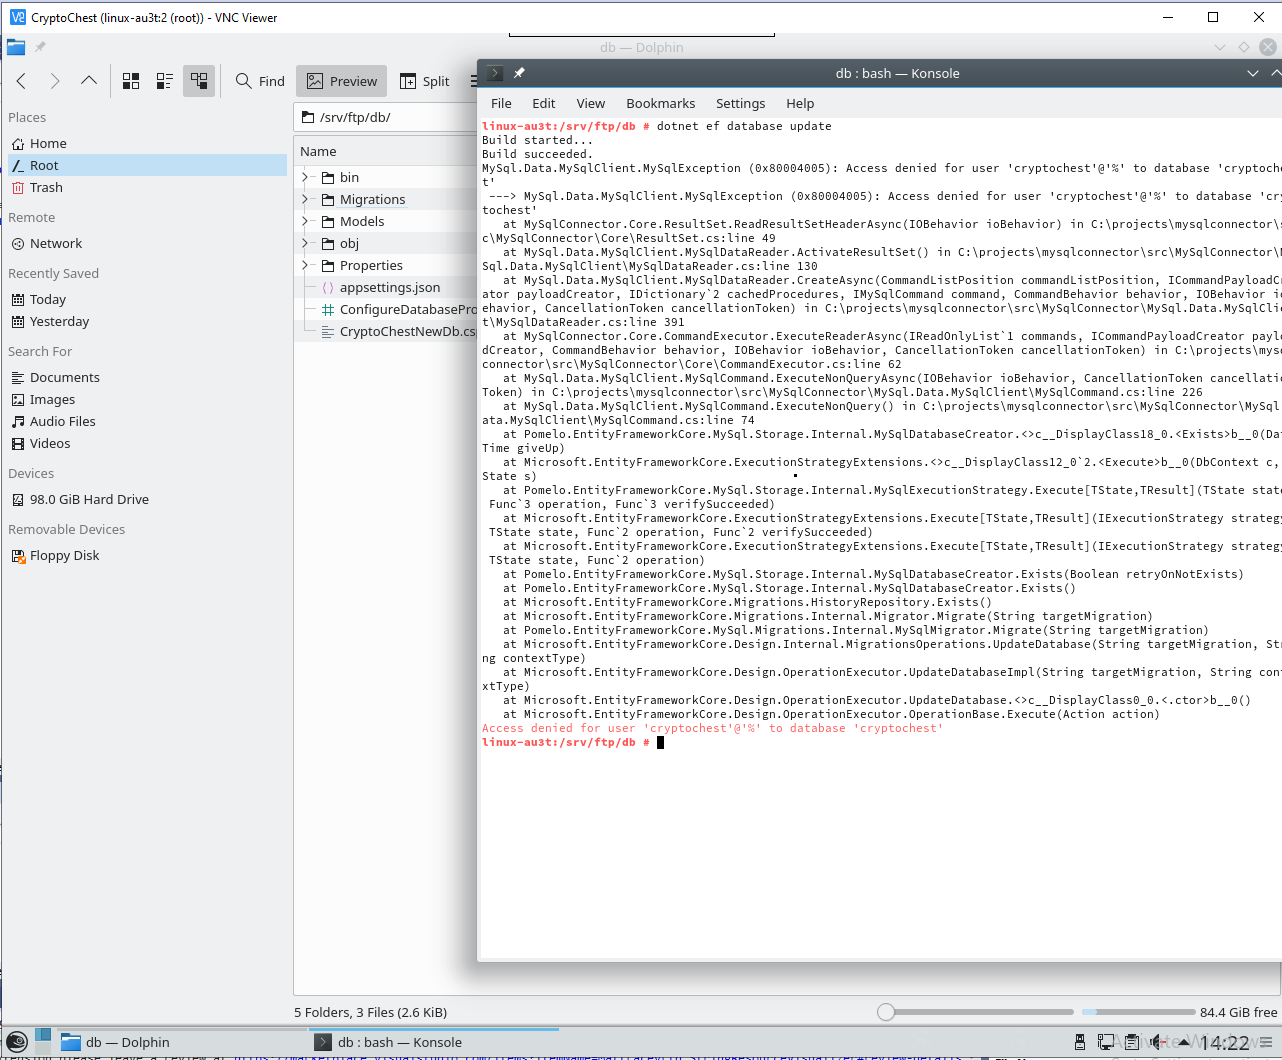Open clipboard tray icon
Viewport: 1282px width, 1060px height.
(1132, 1042)
